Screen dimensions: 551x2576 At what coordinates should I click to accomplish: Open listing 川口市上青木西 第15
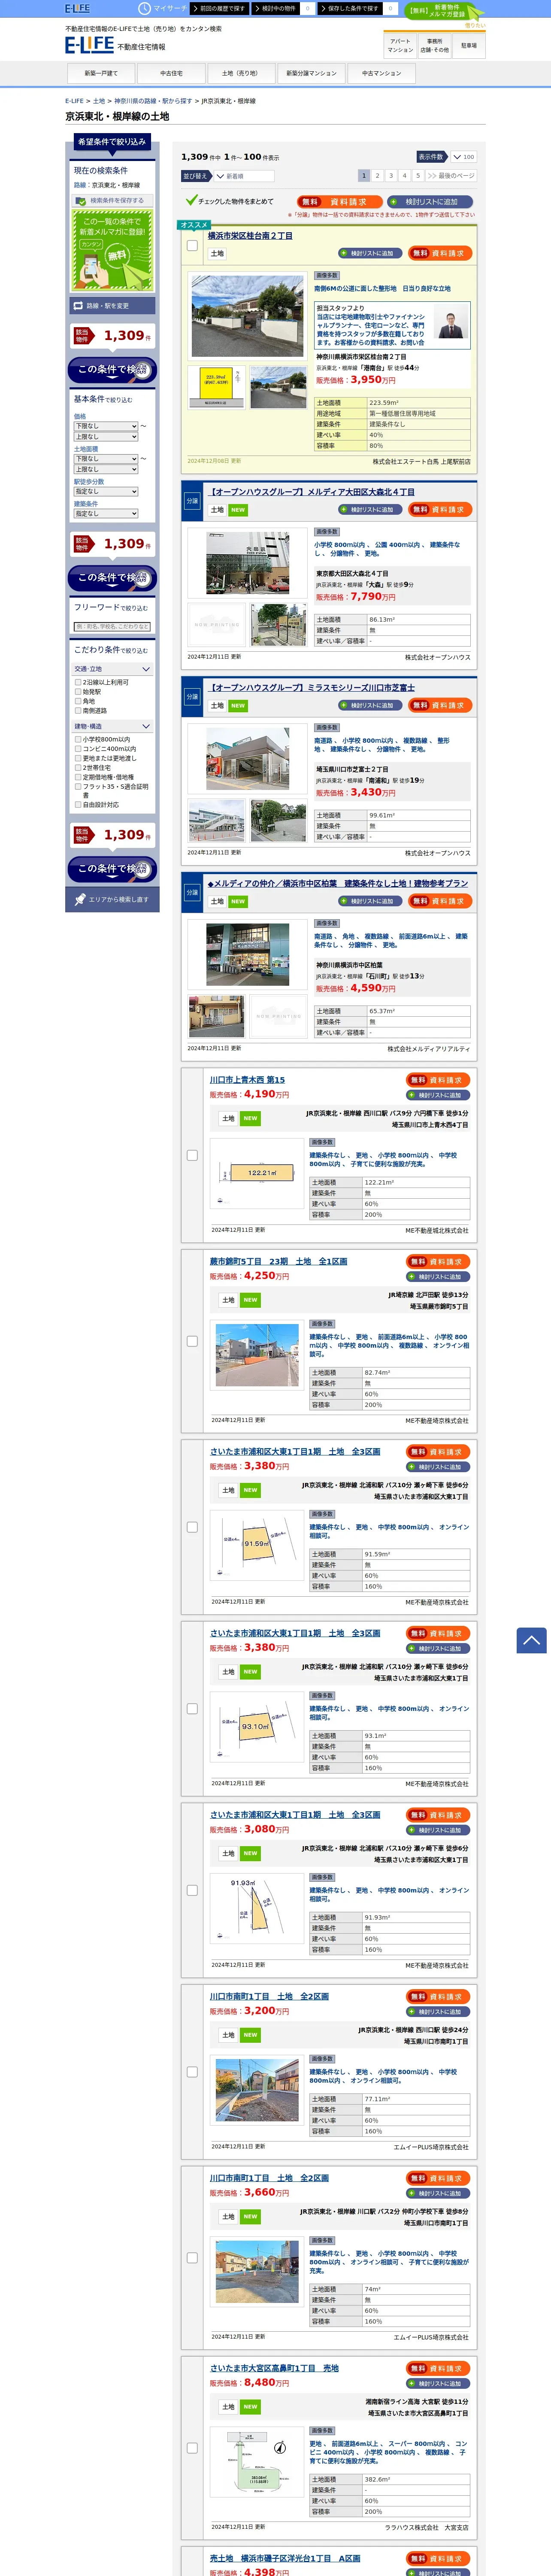pos(247,1080)
